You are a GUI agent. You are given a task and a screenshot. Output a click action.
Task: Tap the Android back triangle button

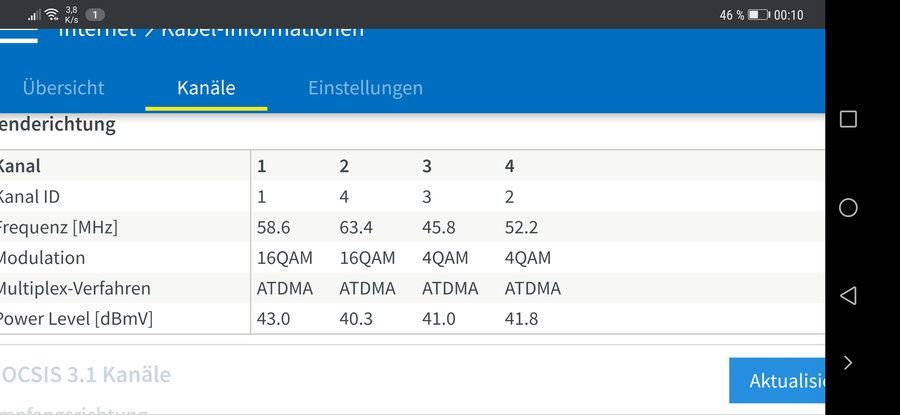click(848, 295)
